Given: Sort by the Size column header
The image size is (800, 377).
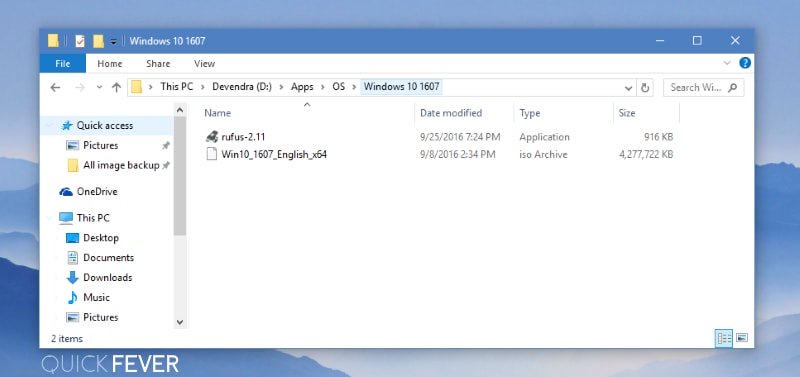Looking at the screenshot, I should [627, 113].
